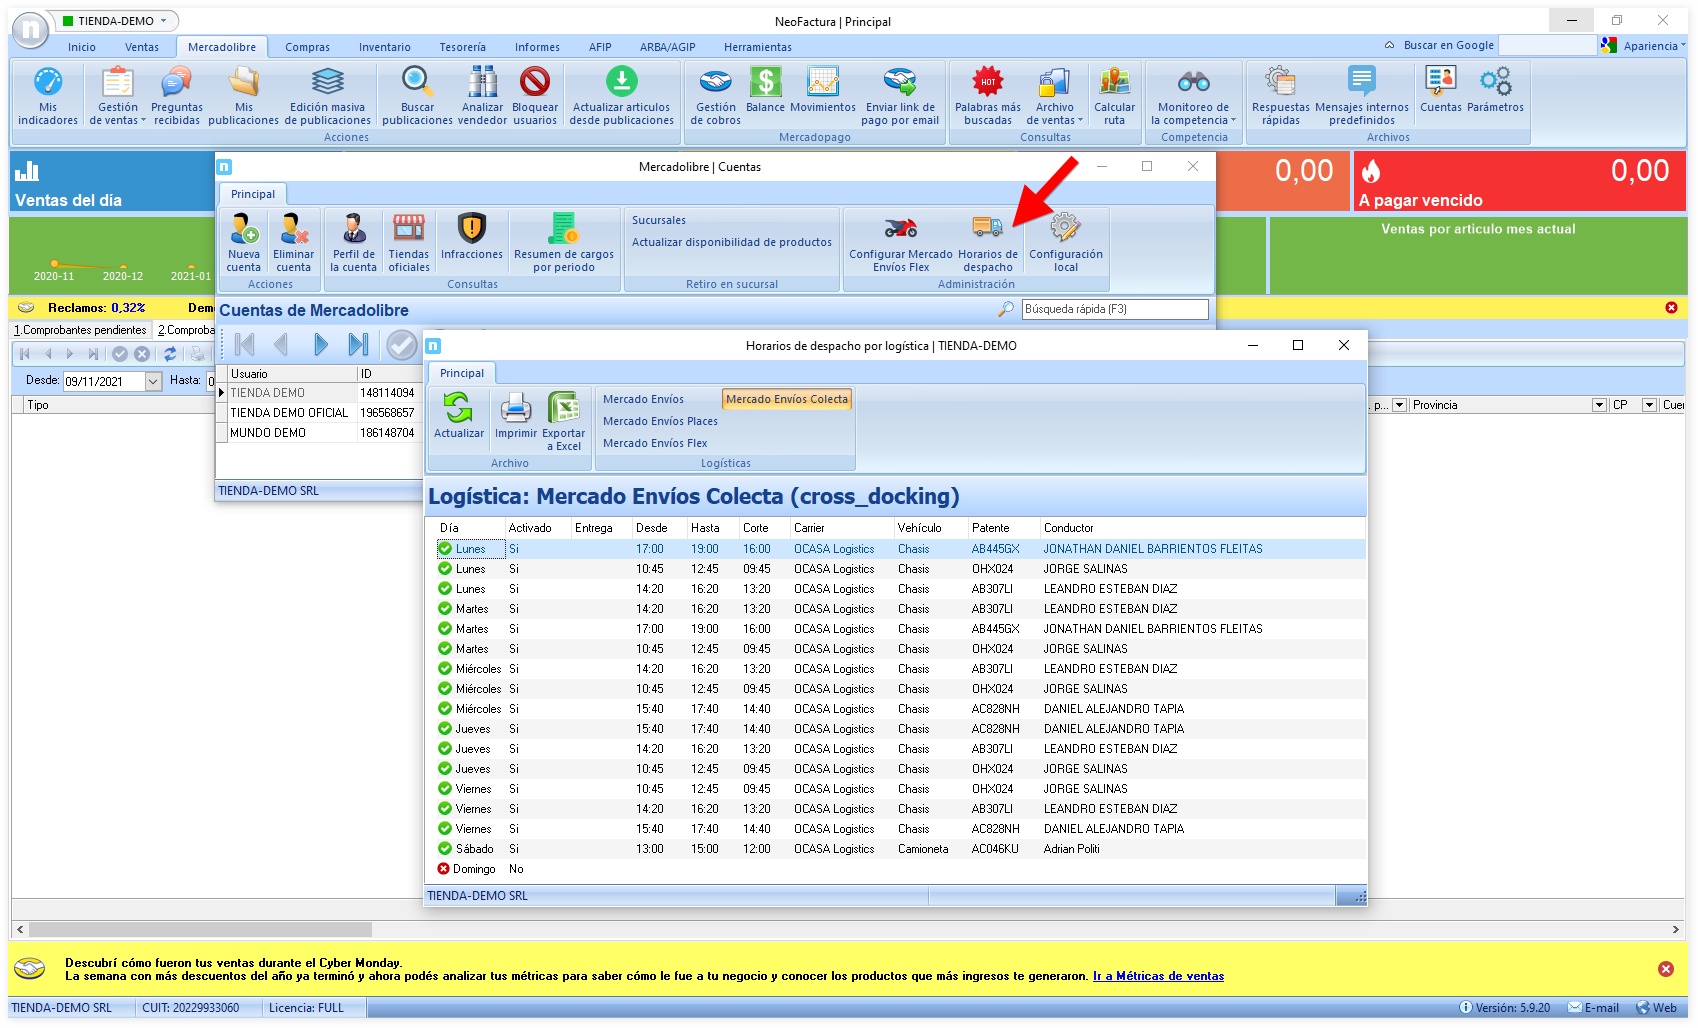The height and width of the screenshot is (1028, 1698).
Task: Click the Actualizar icon in the logistics window
Action: (458, 409)
